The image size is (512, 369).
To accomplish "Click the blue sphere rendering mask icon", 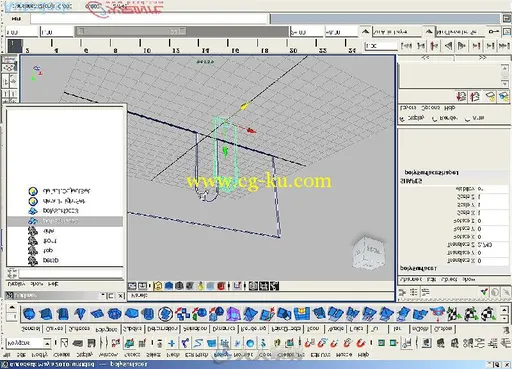I will tap(250, 343).
